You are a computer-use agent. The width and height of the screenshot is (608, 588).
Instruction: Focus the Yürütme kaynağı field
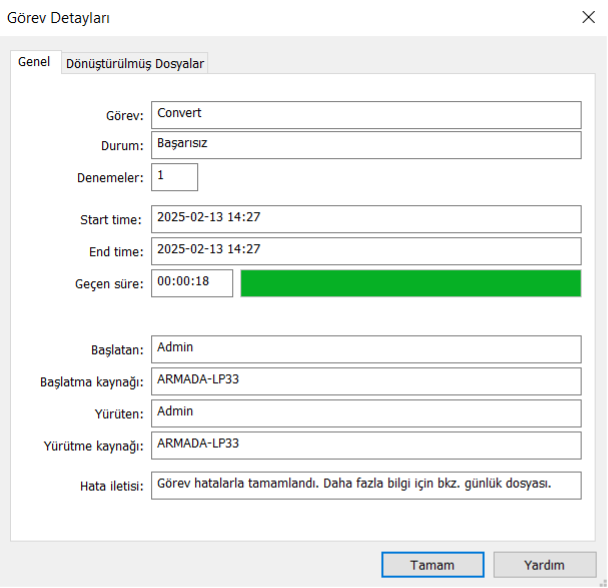[366, 445]
